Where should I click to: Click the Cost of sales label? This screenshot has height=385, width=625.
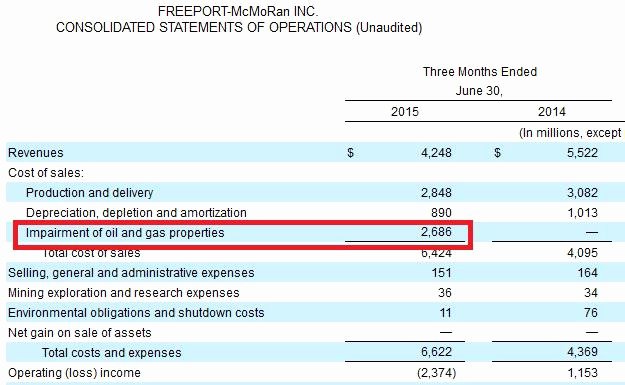point(46,173)
